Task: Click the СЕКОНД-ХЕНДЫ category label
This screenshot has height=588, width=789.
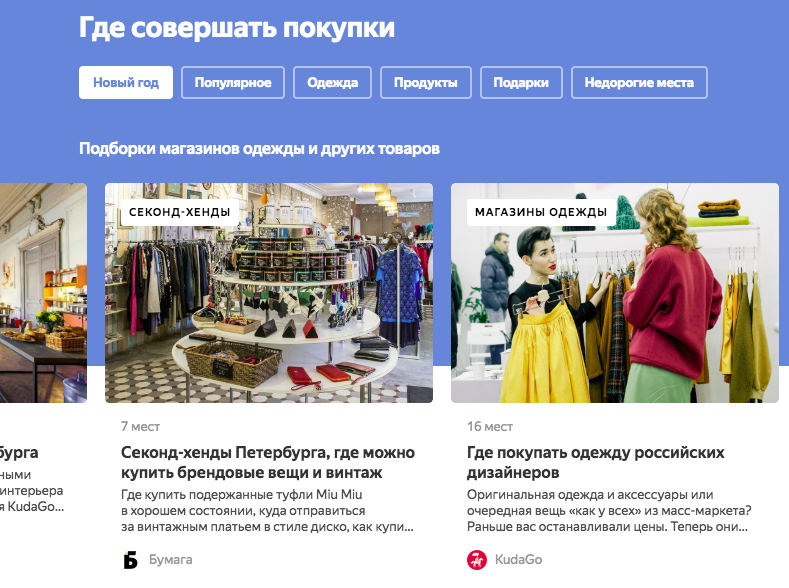Action: point(180,212)
